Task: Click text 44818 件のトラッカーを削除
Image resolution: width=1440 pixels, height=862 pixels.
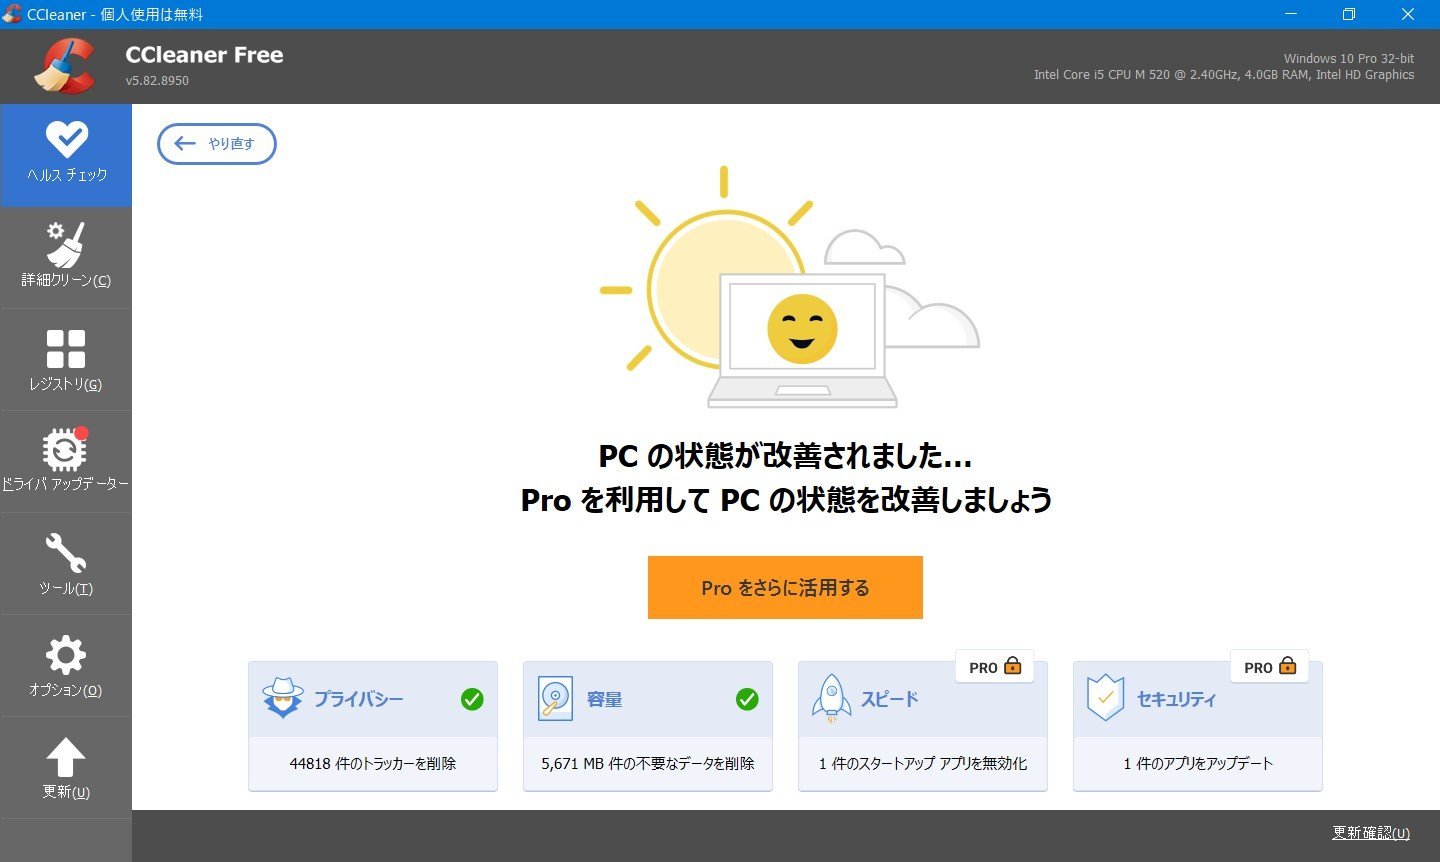Action: coord(373,763)
